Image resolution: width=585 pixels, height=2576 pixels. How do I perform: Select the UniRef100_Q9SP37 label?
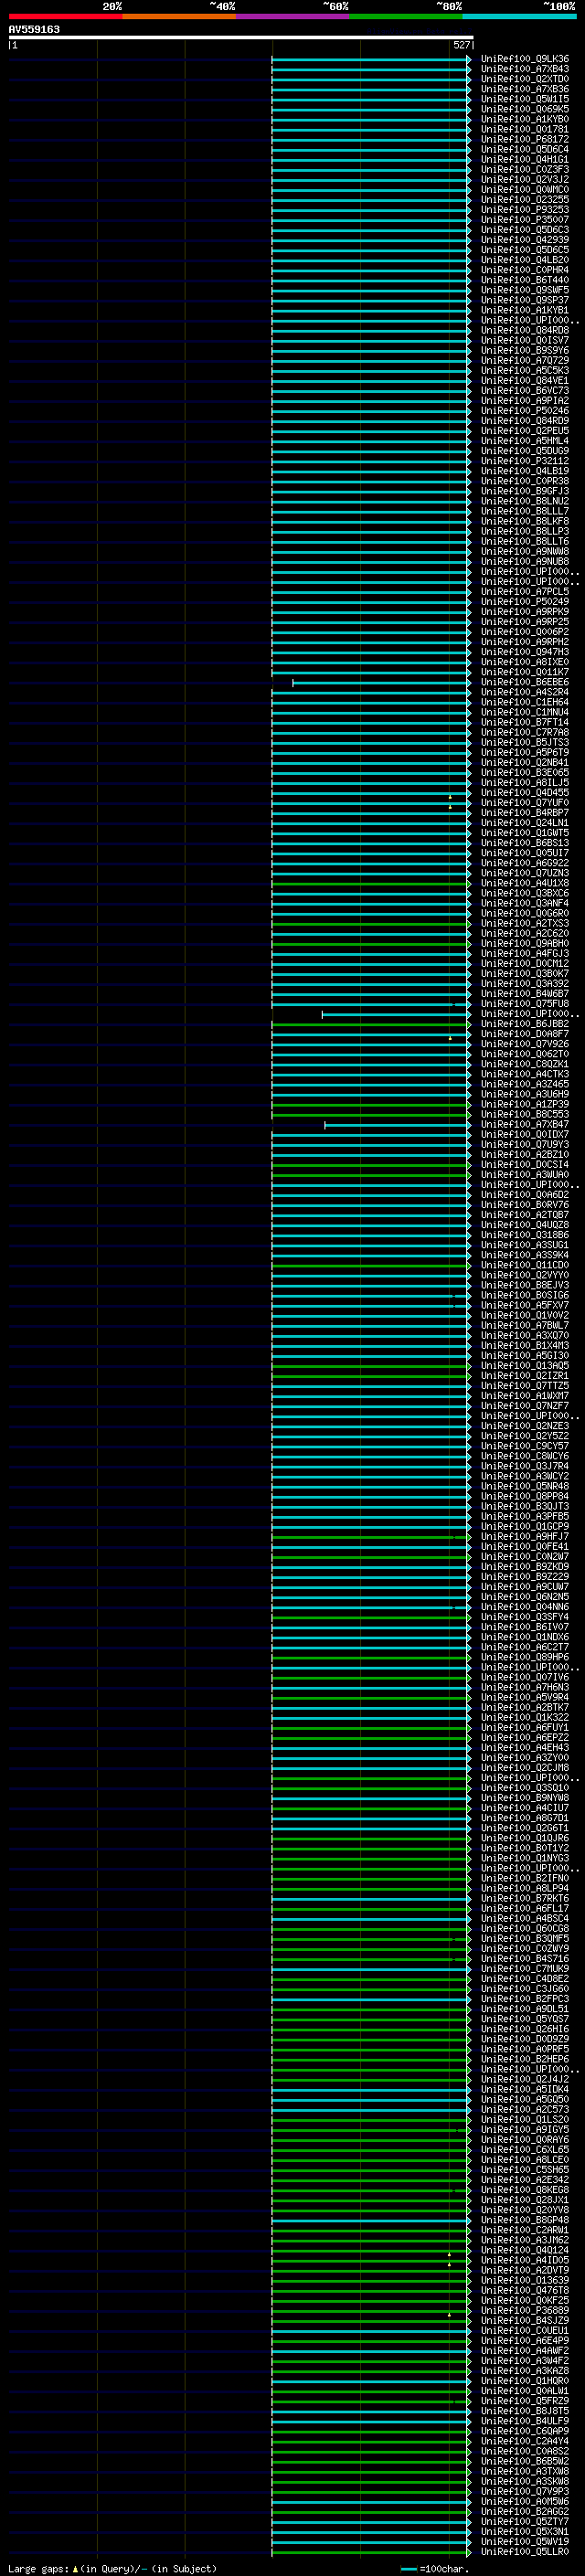[525, 300]
